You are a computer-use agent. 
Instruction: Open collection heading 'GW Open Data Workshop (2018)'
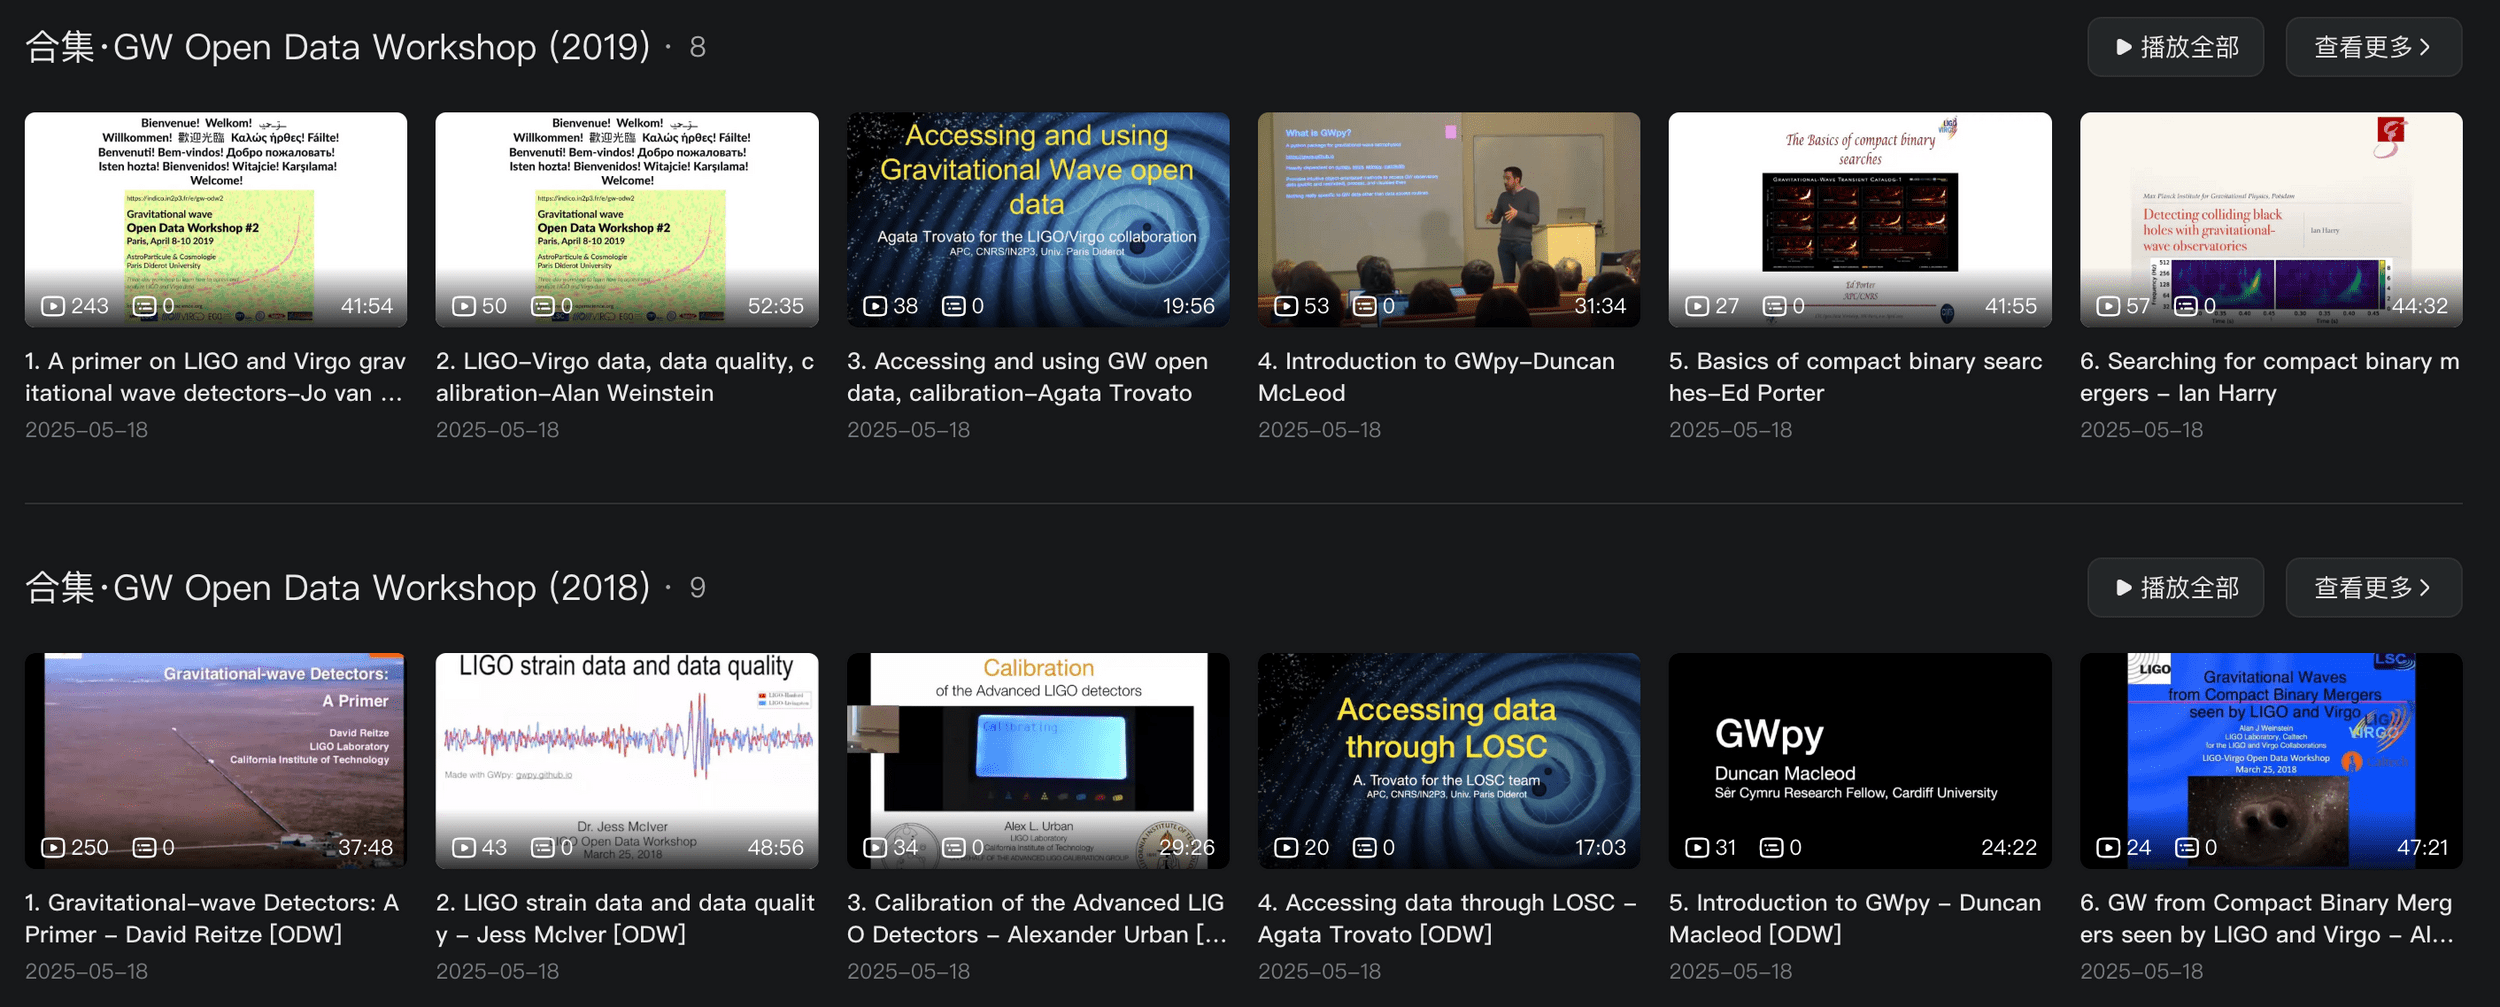coord(337,588)
